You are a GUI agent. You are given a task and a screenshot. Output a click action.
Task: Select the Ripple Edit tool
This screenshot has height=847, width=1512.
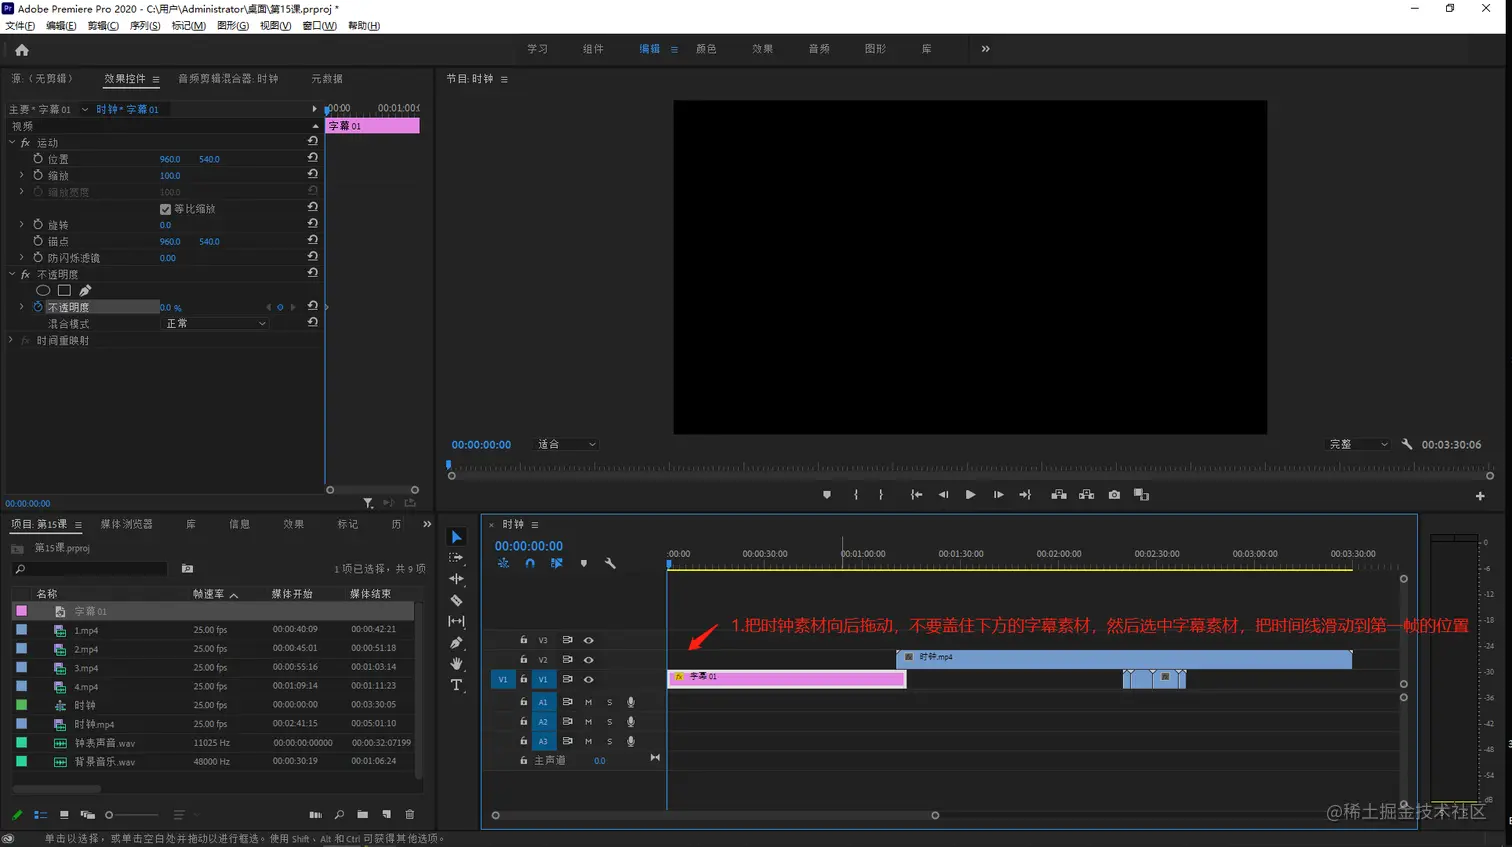coord(457,579)
